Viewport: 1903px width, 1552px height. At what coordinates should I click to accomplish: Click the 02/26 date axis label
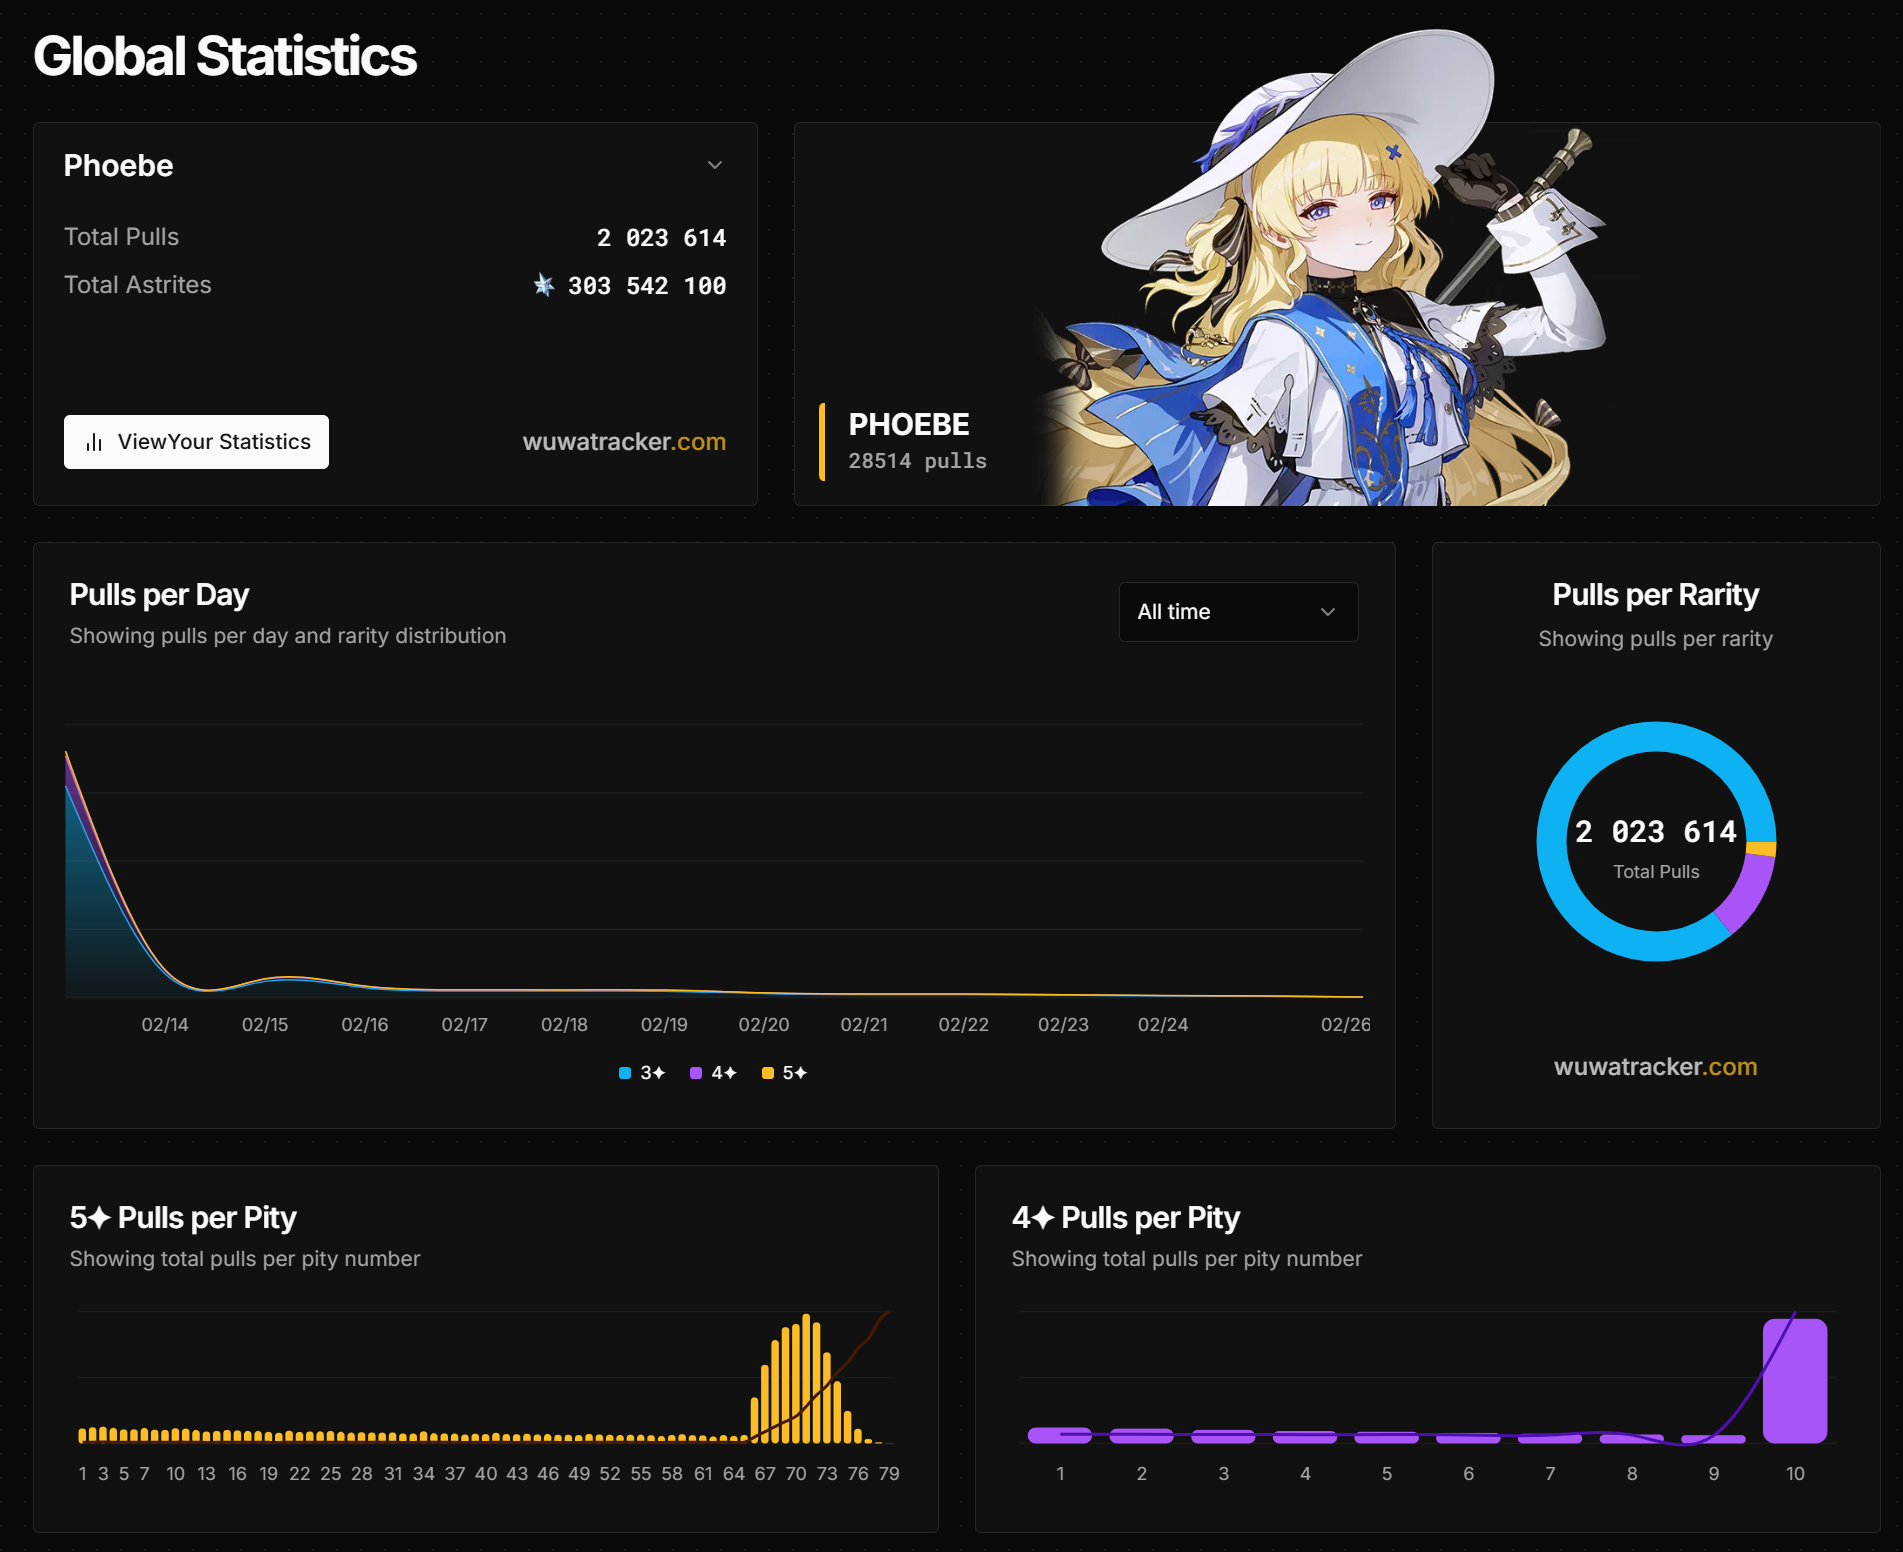(x=1345, y=1024)
